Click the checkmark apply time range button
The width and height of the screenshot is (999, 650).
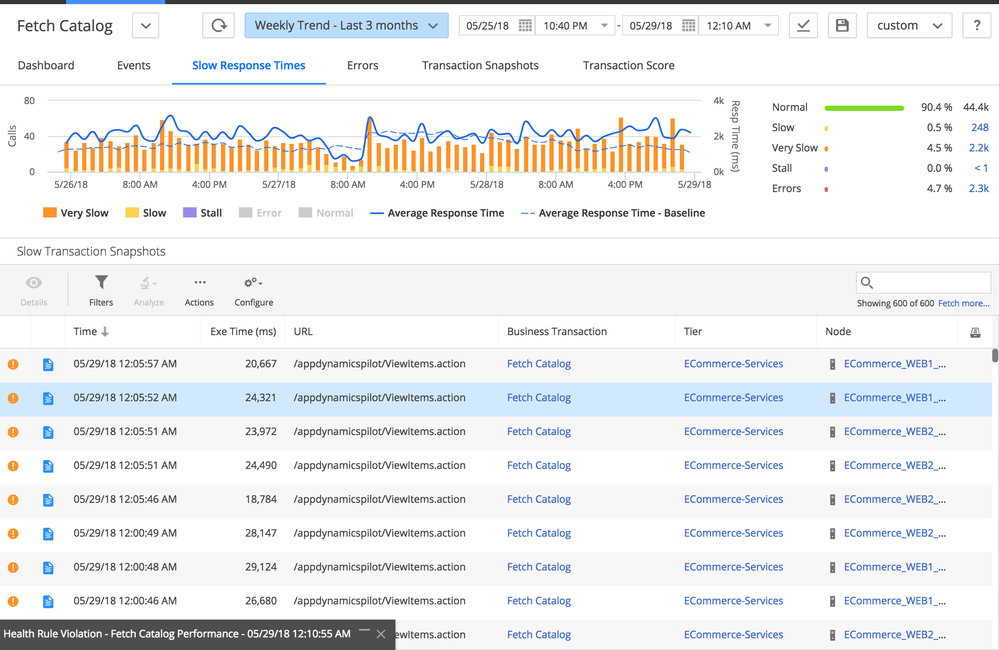coord(803,25)
